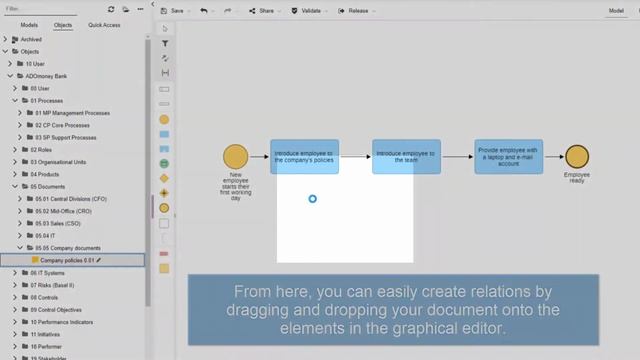Viewport: 640px width, 360px height.
Task: Collapse the 05 Documents folder
Action: pos(15,186)
